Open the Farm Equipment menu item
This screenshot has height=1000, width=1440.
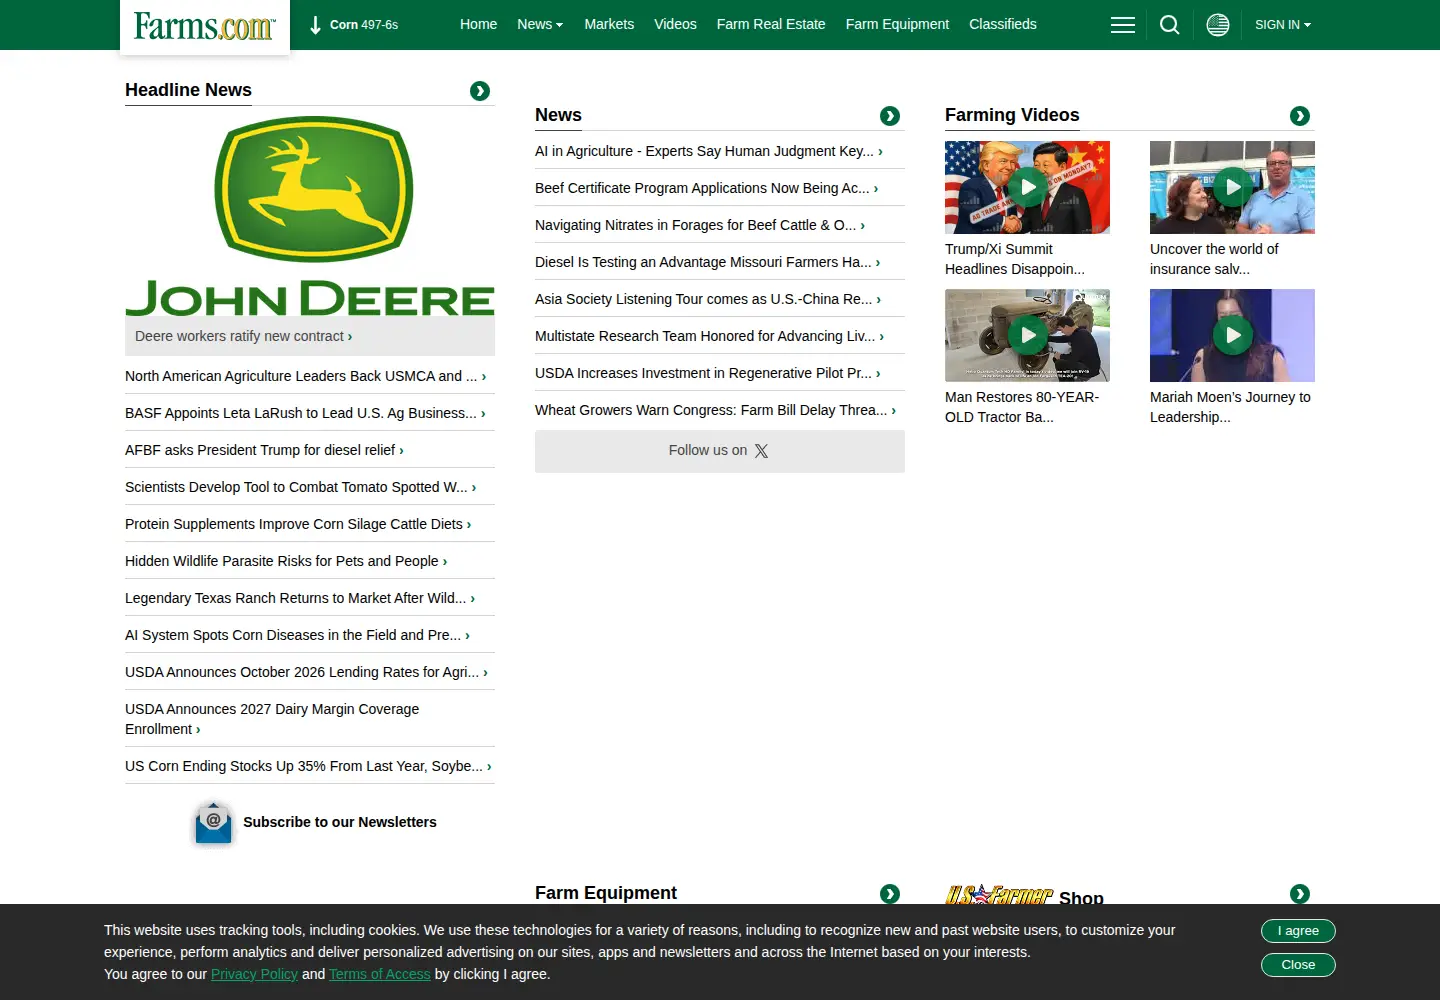click(897, 24)
